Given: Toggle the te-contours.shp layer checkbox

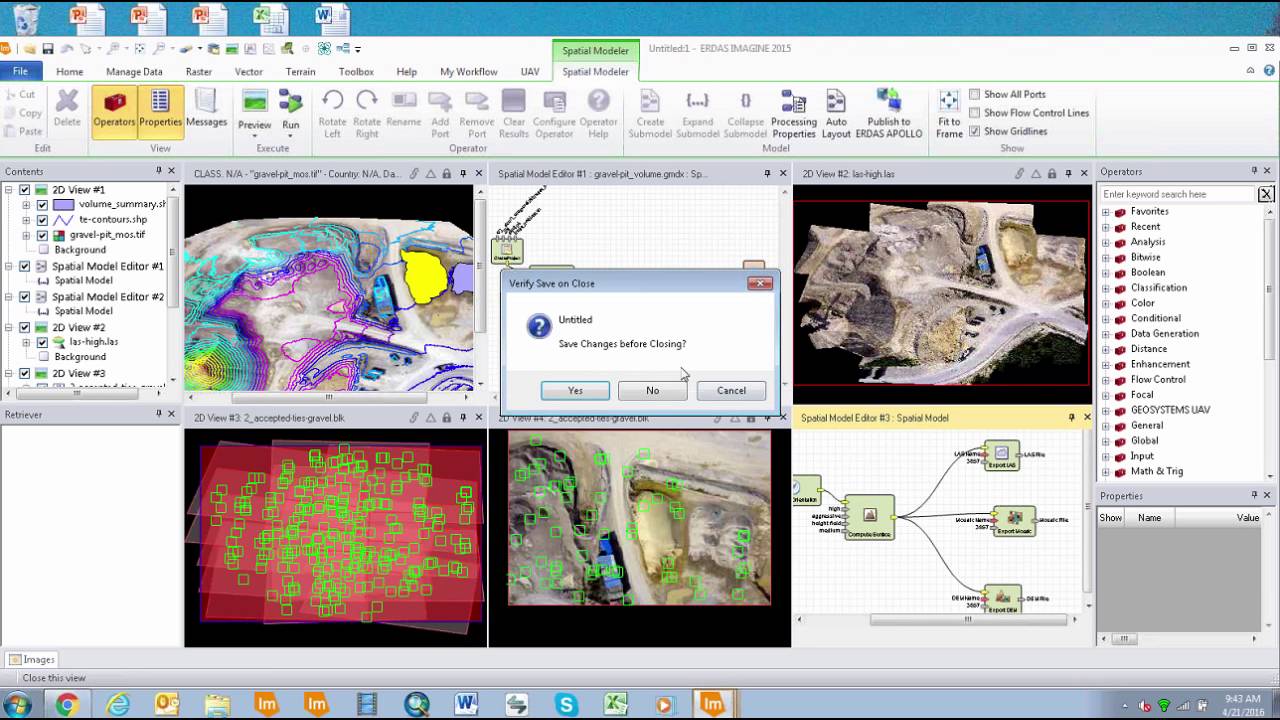Looking at the screenshot, I should pos(42,220).
